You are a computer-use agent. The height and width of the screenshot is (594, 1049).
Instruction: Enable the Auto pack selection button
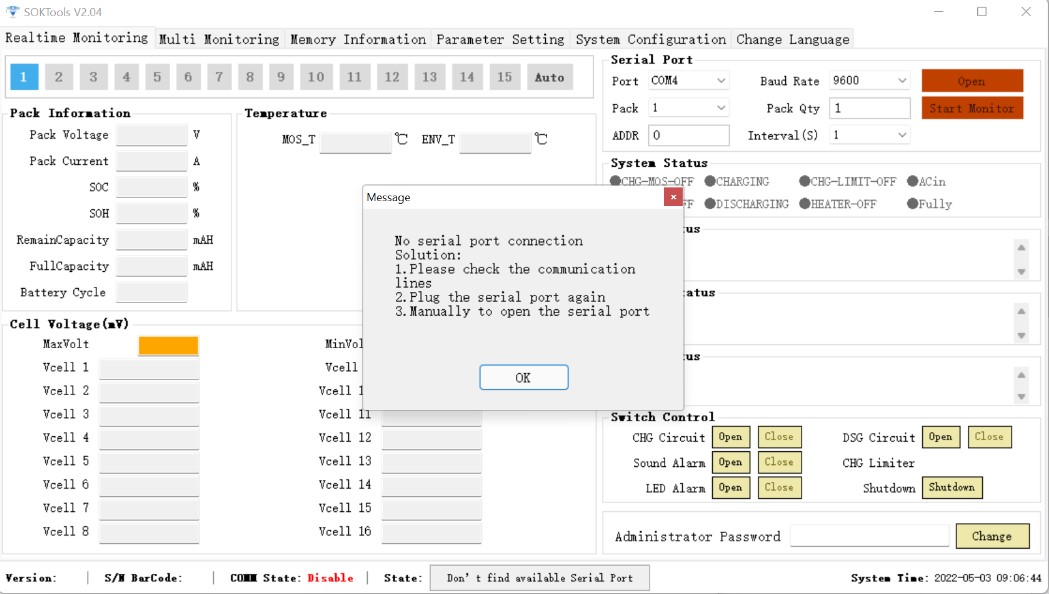click(x=549, y=77)
